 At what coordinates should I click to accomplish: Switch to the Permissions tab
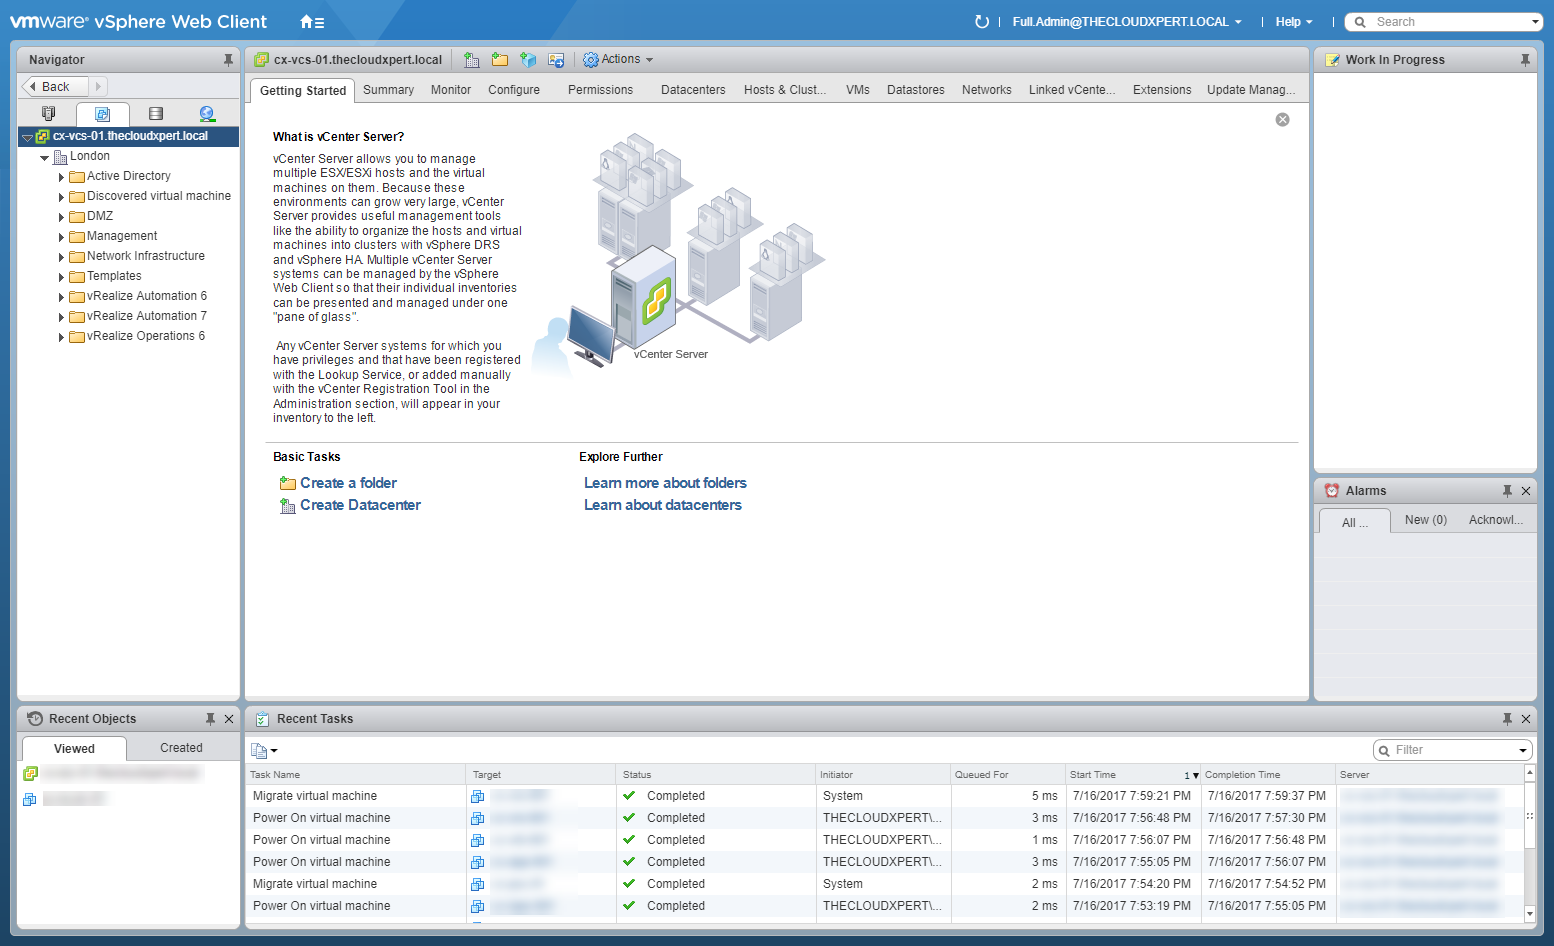tap(600, 90)
